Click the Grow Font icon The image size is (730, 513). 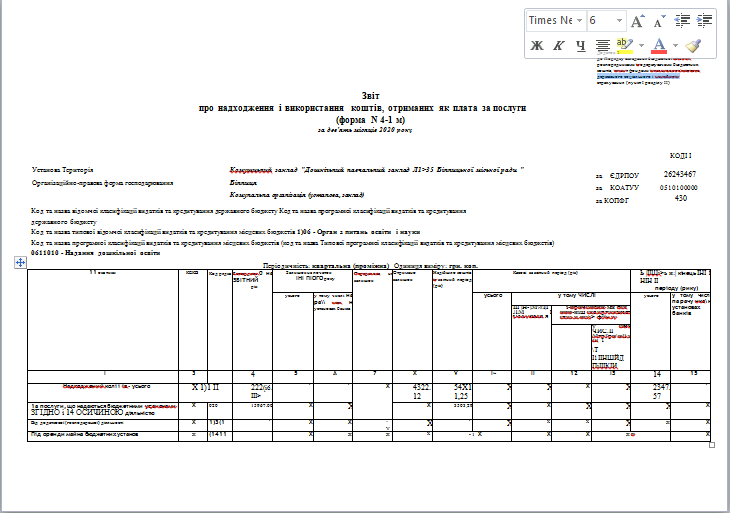636,21
